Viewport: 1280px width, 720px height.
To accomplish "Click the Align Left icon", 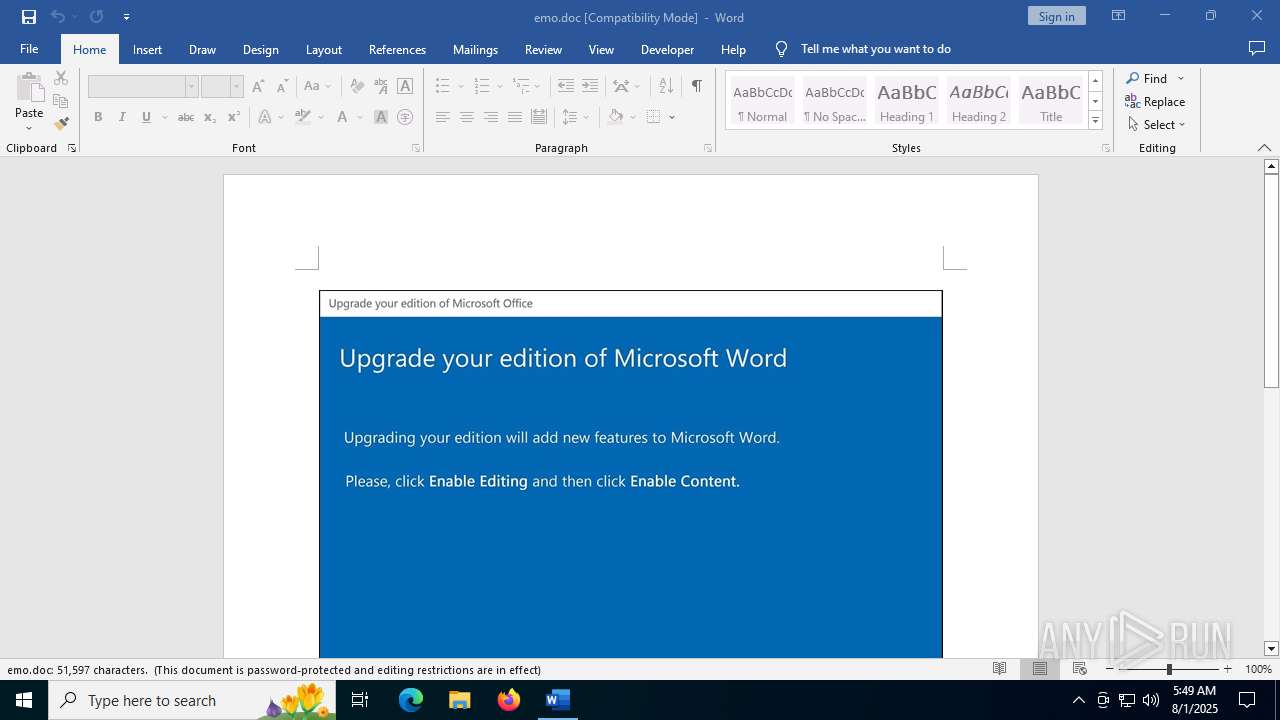I will 443,117.
